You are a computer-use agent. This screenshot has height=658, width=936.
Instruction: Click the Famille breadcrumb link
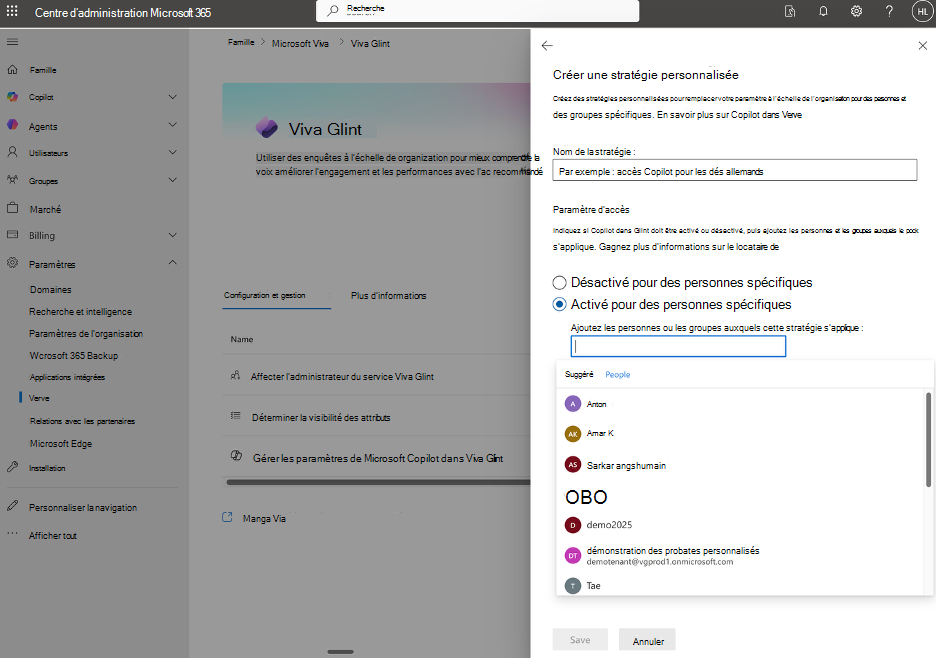pos(241,42)
